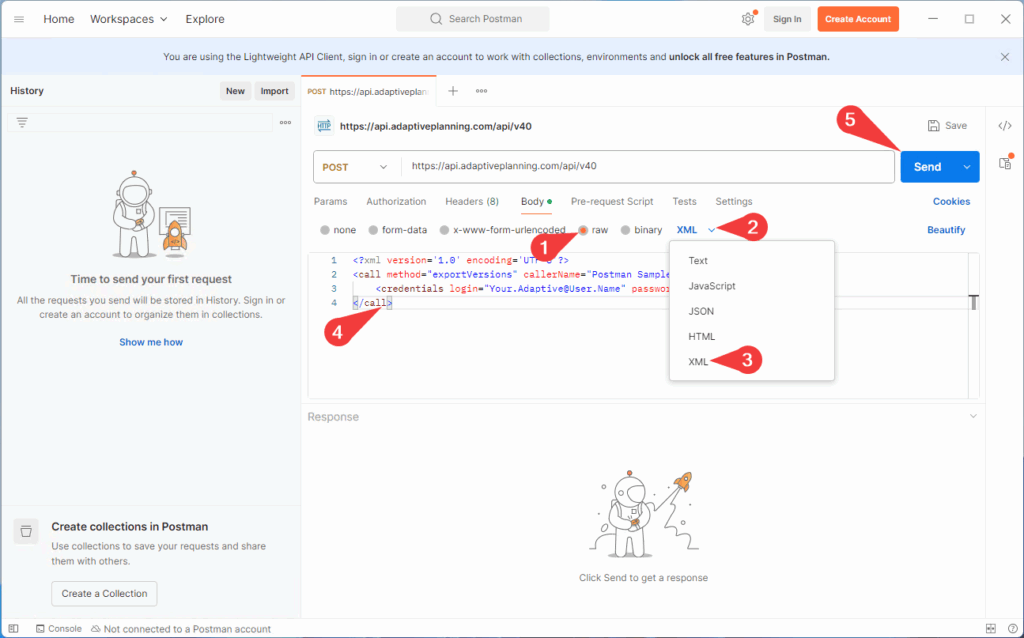Screen dimensions: 1024x638
Task: Select the form-data radio button
Action: point(374,230)
